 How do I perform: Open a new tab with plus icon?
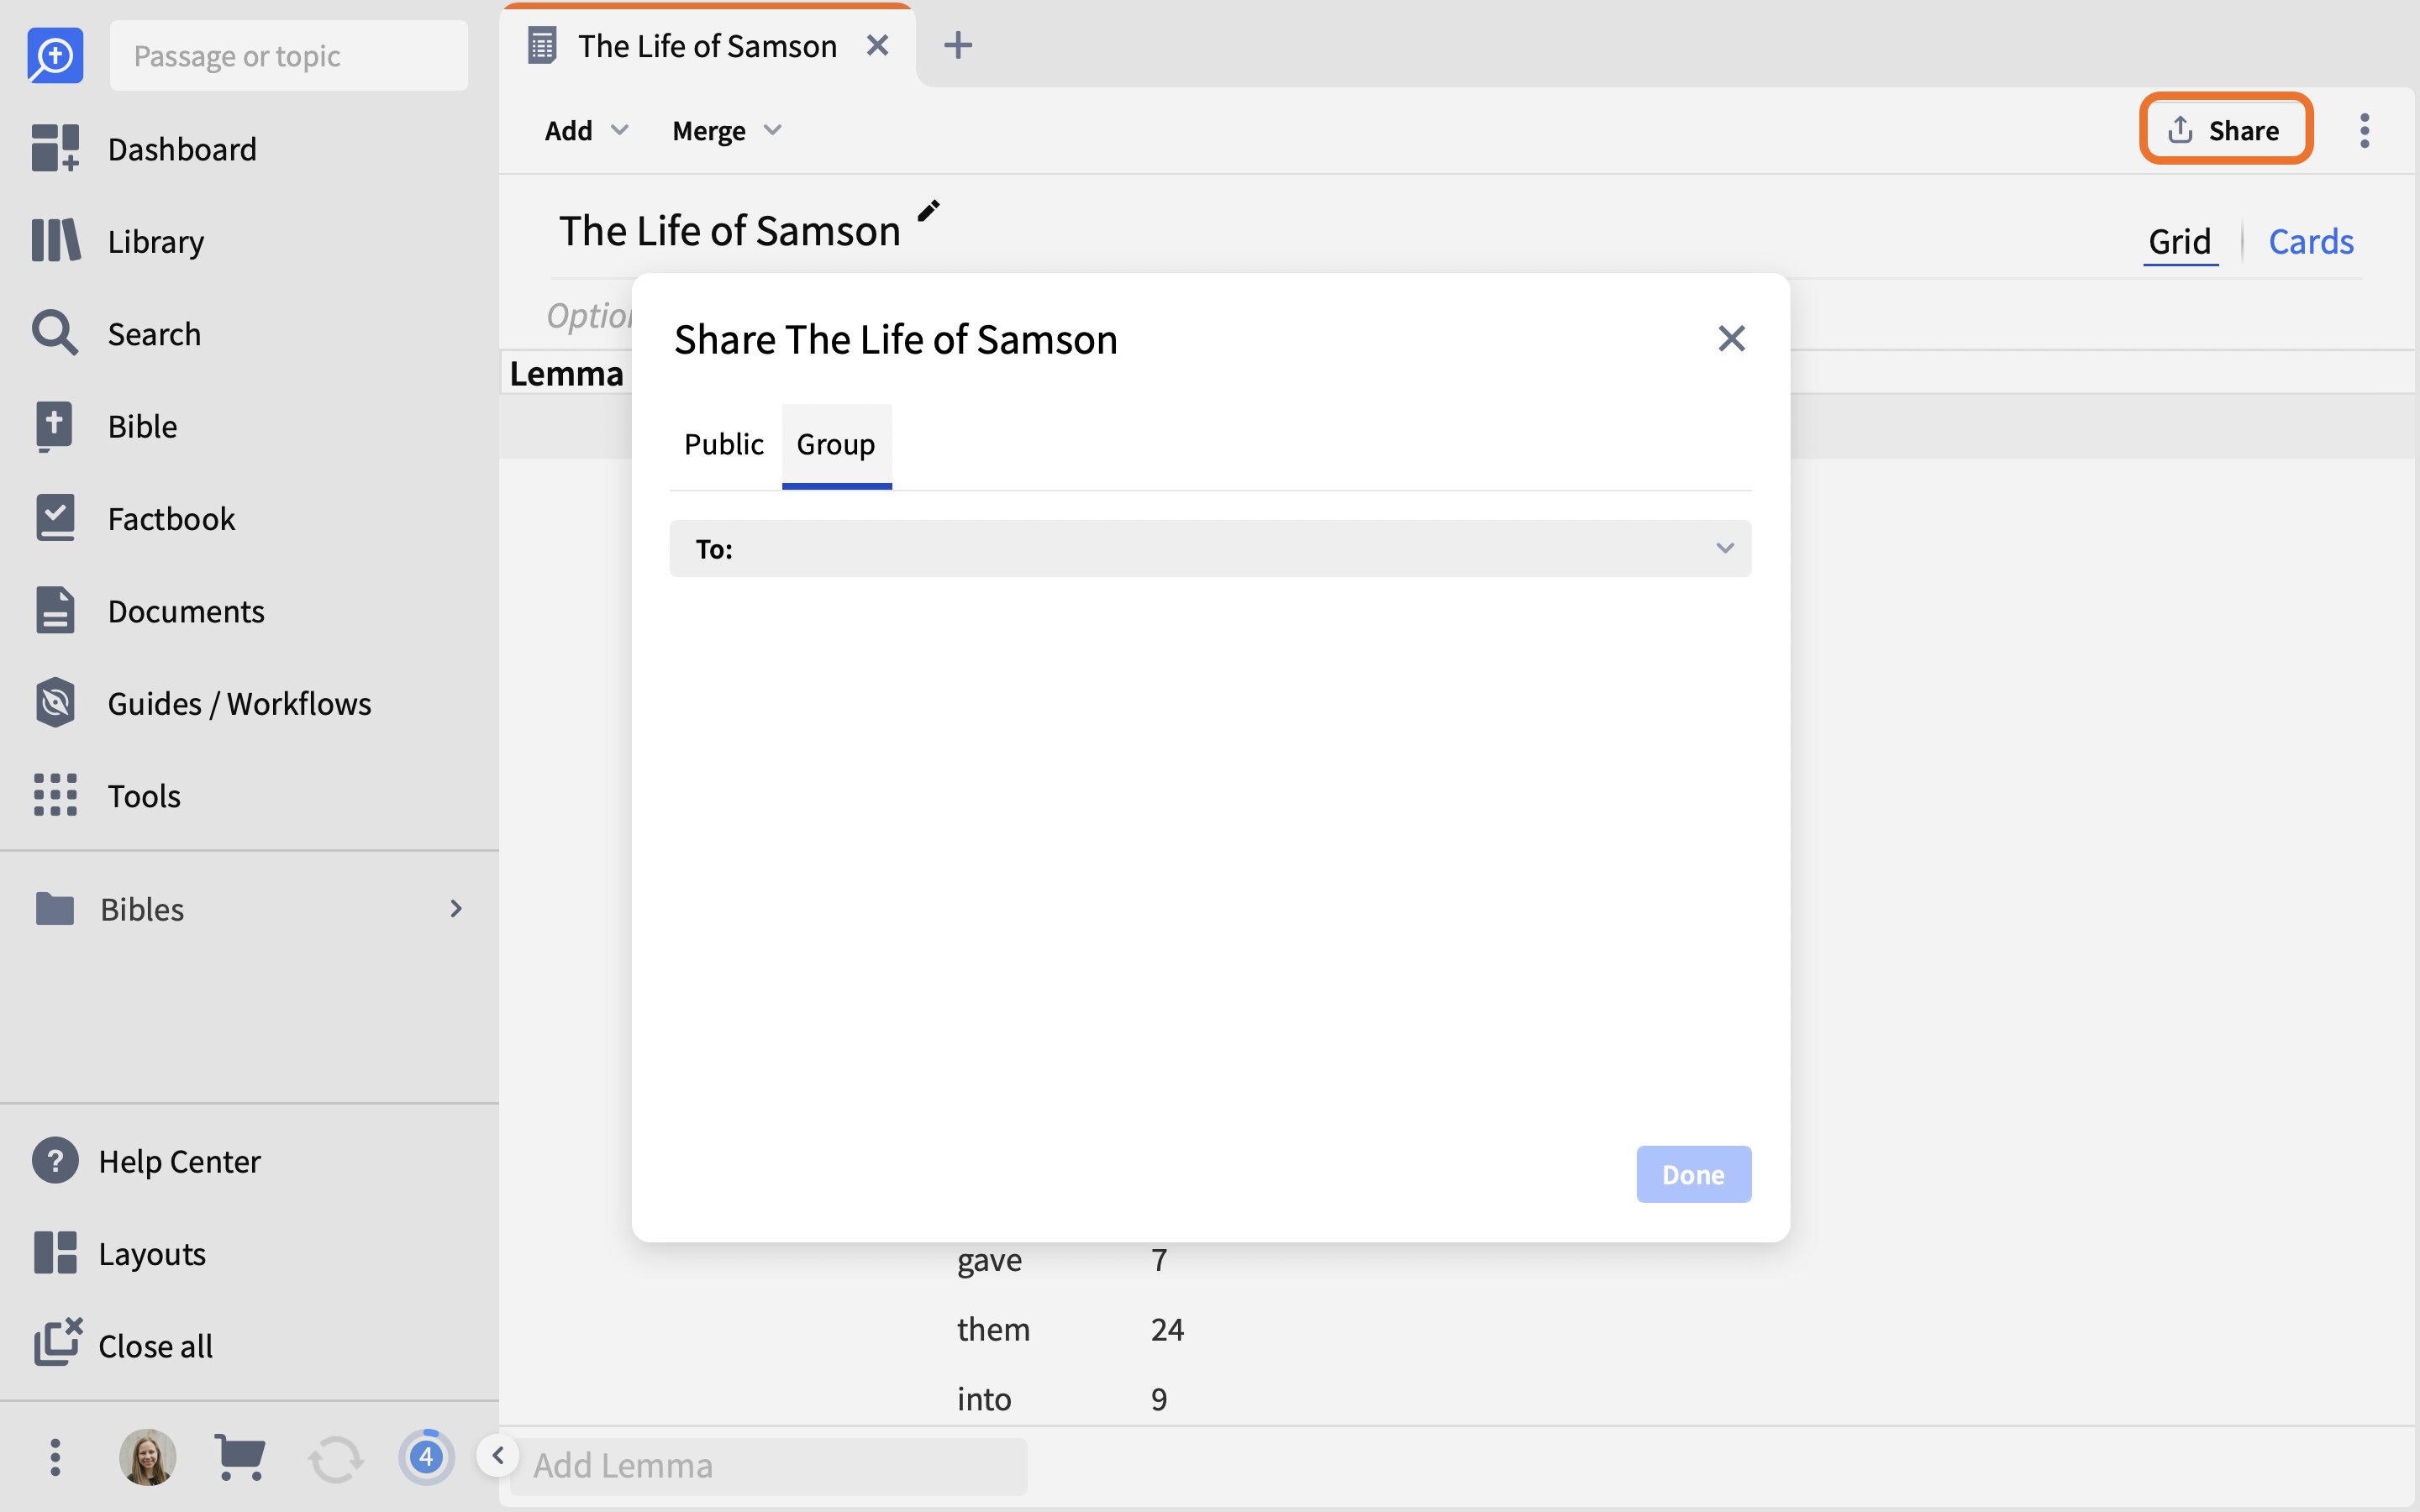(x=958, y=46)
